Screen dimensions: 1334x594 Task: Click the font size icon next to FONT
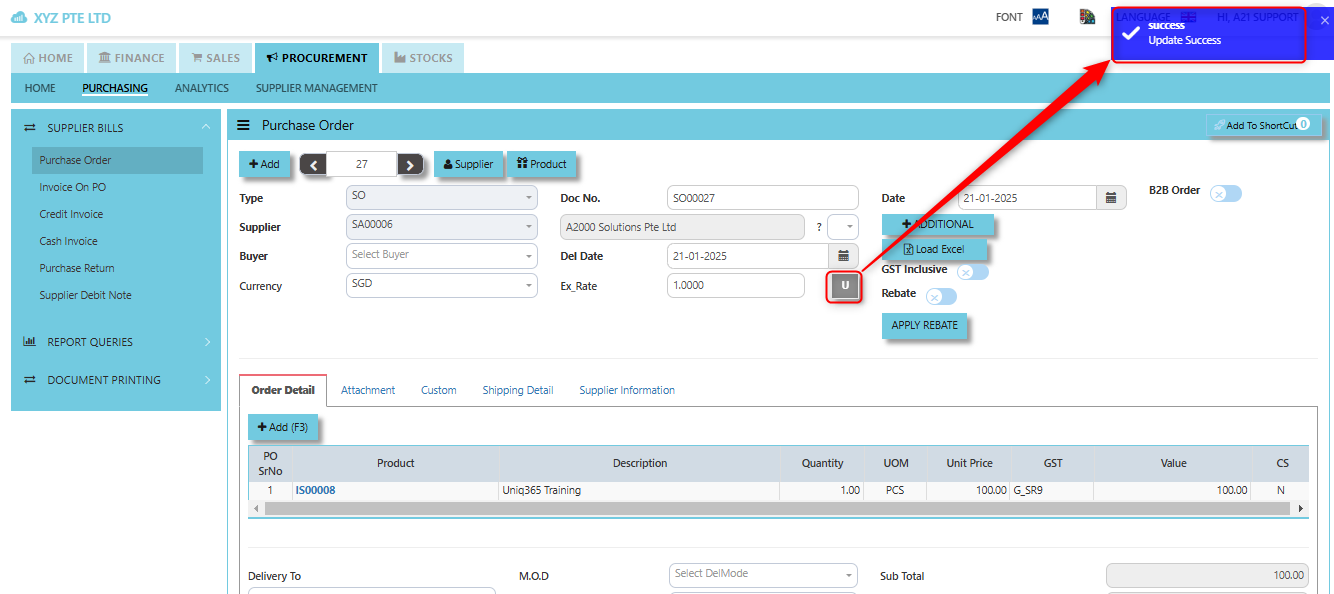(1040, 17)
